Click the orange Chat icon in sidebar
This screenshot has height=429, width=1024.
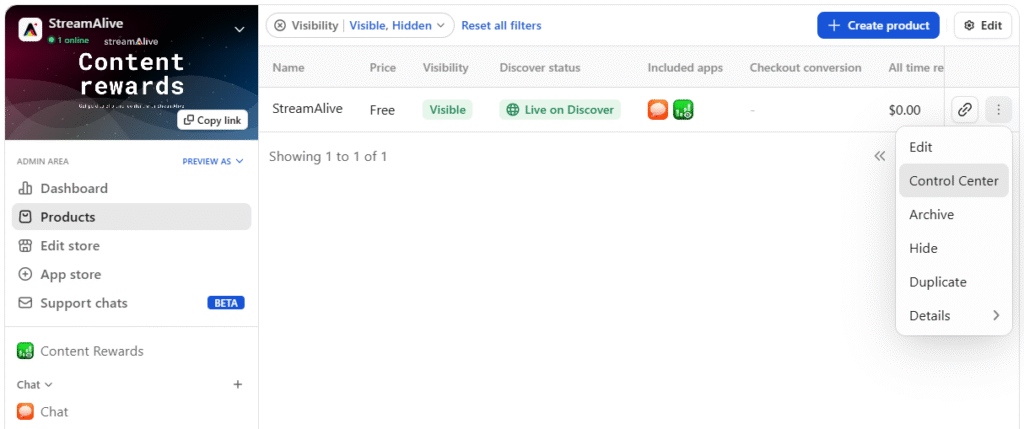[x=25, y=412]
